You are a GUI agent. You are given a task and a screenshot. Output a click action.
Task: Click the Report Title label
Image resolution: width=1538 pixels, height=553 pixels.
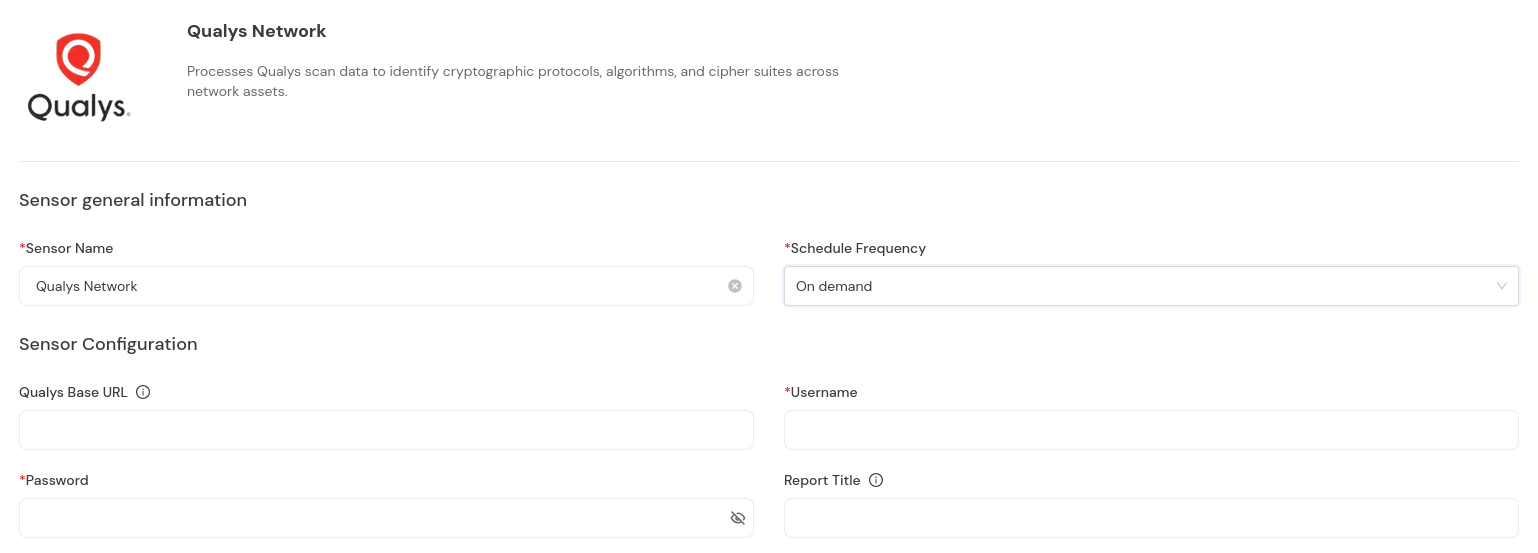(x=822, y=480)
